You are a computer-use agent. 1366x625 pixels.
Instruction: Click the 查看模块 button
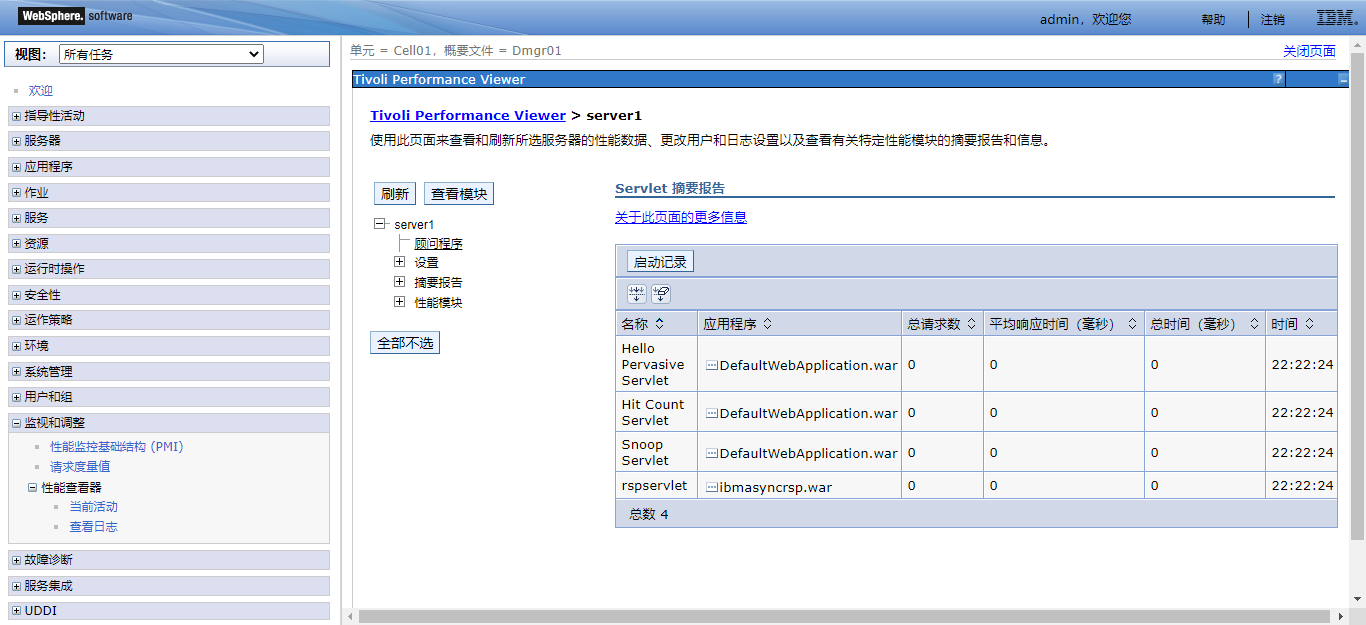(459, 194)
